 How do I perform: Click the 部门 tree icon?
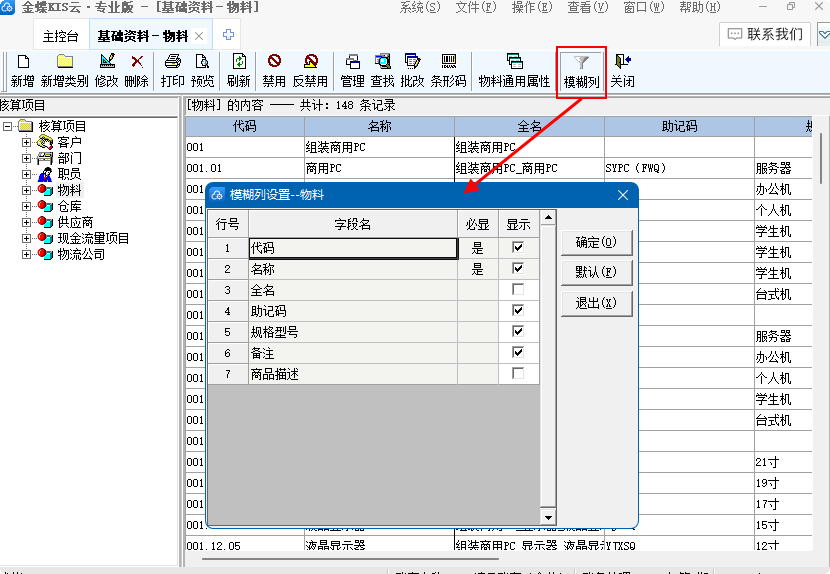(x=45, y=158)
